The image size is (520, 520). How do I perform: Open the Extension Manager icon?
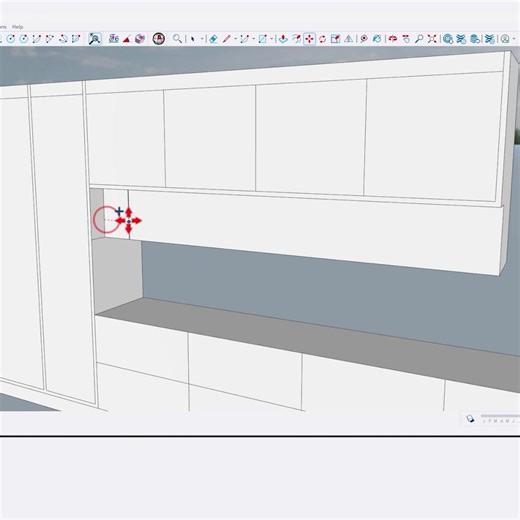489,39
